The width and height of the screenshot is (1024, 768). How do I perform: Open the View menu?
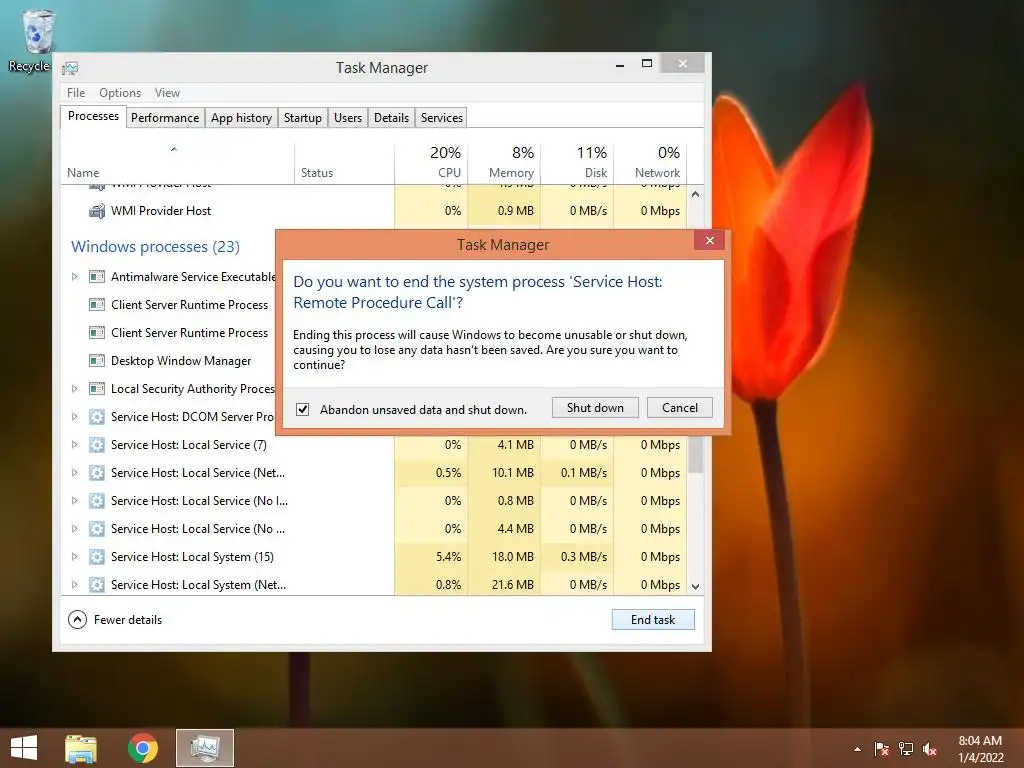[167, 93]
